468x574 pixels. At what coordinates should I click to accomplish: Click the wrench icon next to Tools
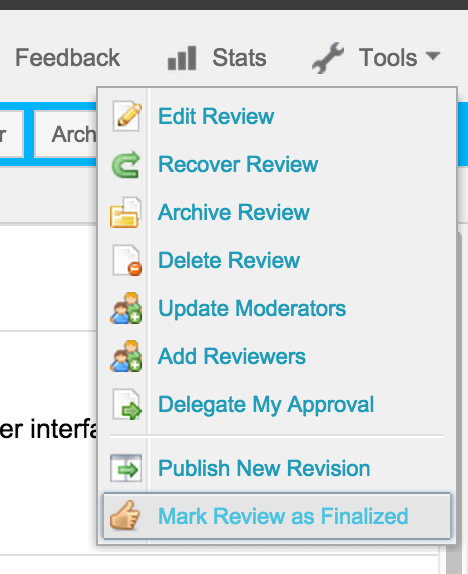[x=328, y=57]
